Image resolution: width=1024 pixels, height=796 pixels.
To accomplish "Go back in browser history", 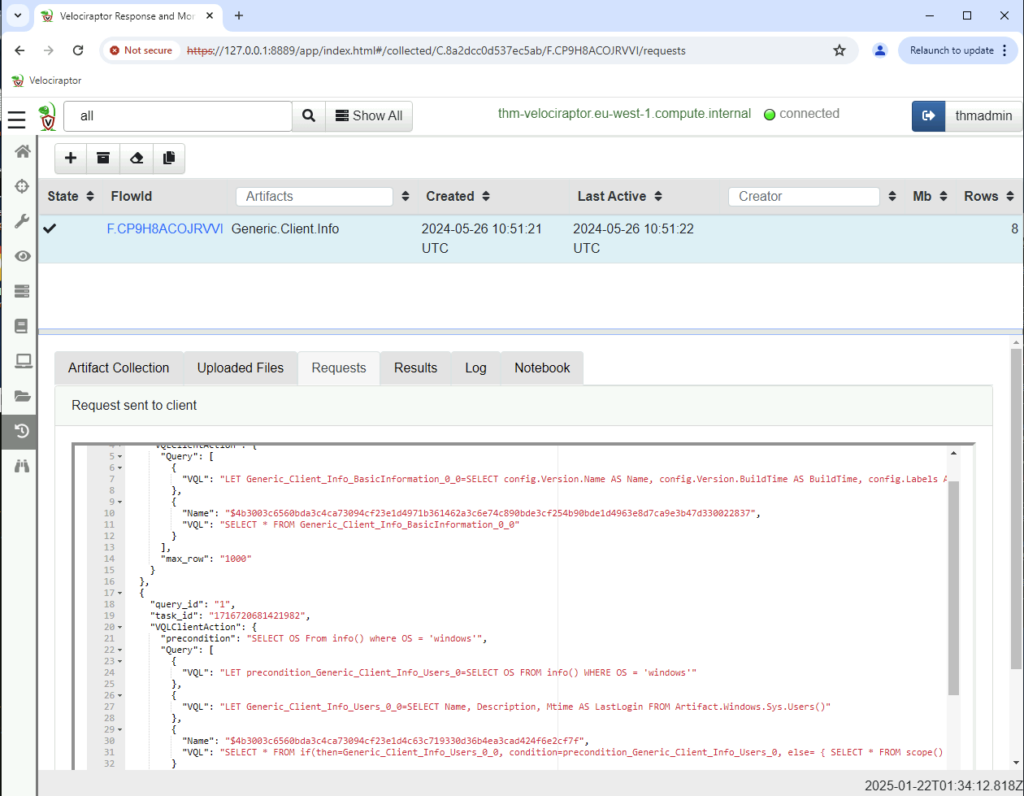I will click(x=20, y=50).
